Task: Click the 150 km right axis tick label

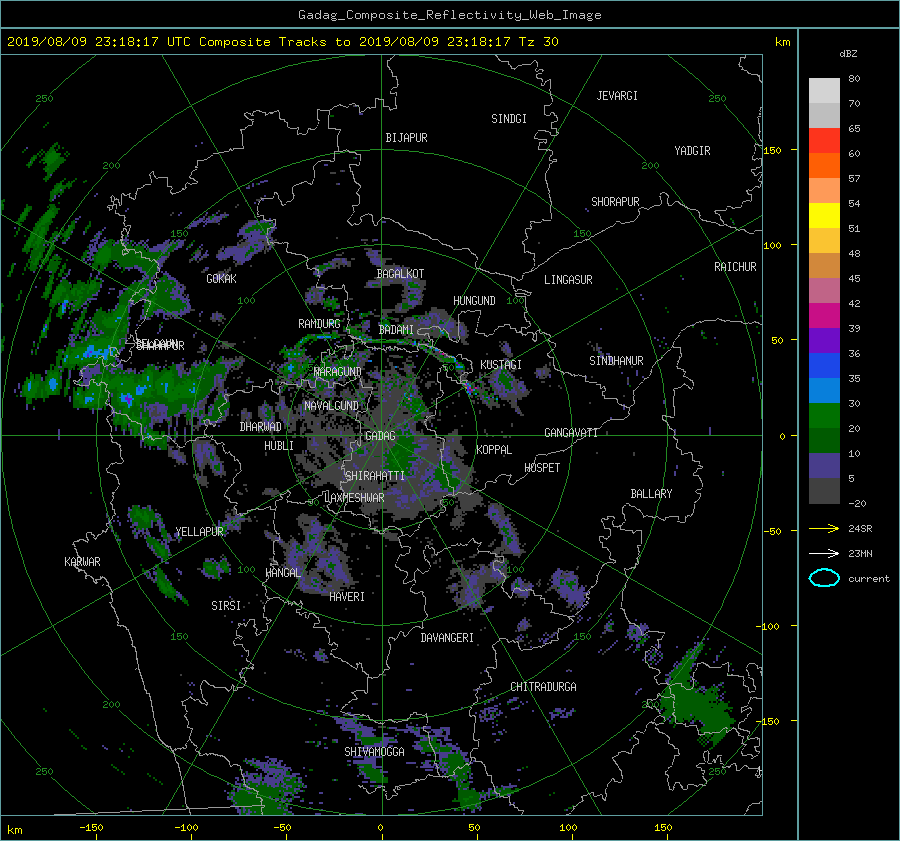Action: coord(773,150)
